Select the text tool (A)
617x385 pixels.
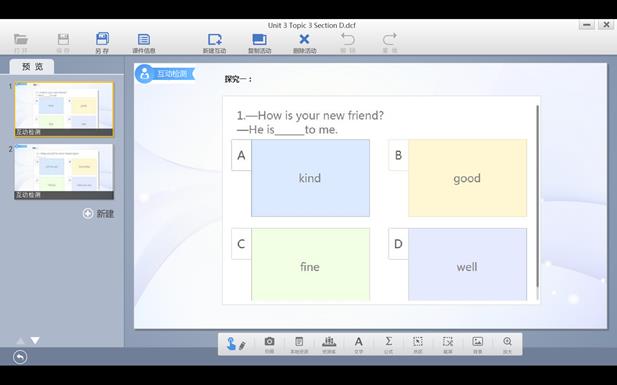pos(358,341)
